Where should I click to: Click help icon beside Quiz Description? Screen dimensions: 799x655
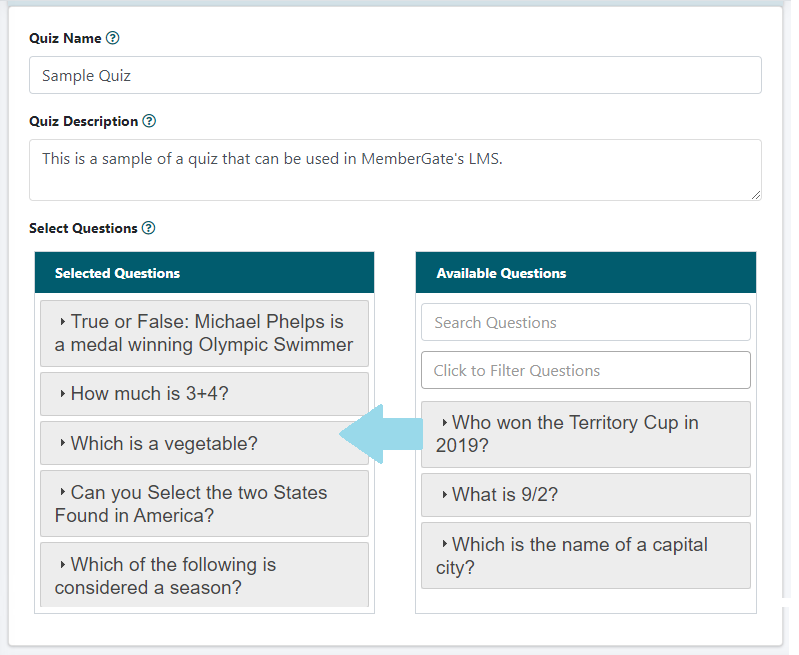149,121
